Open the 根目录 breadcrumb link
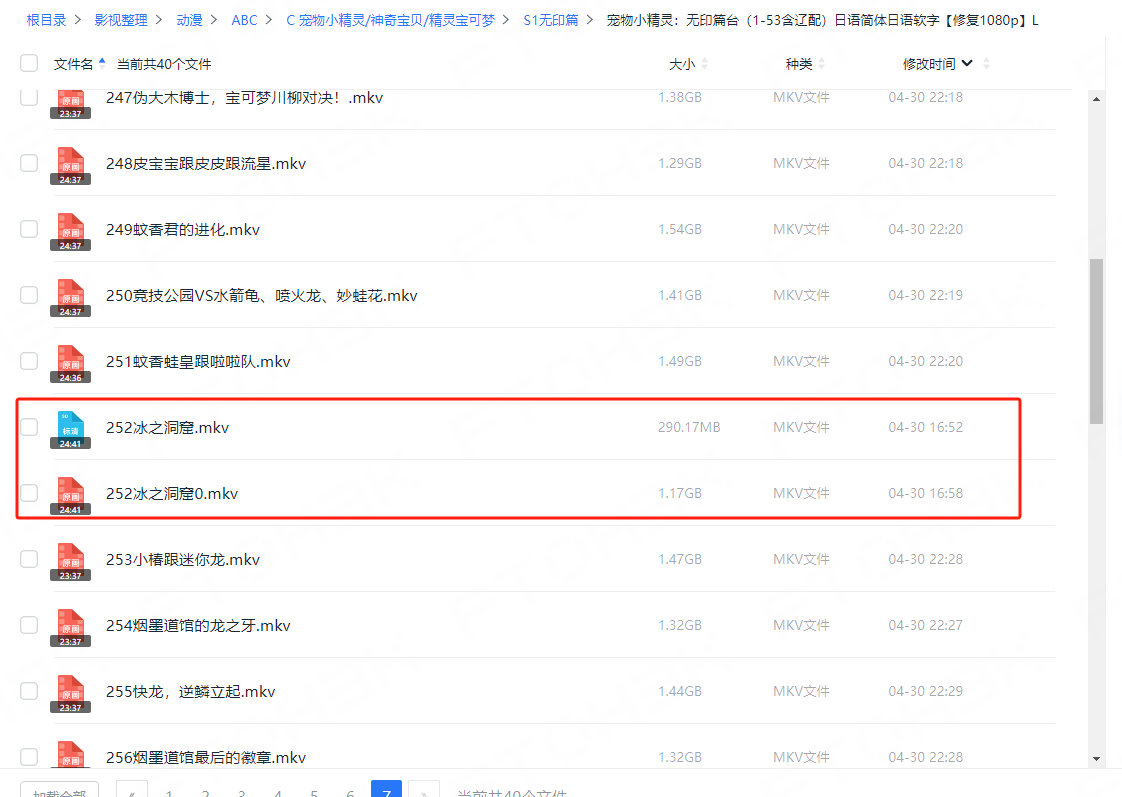 [x=46, y=20]
